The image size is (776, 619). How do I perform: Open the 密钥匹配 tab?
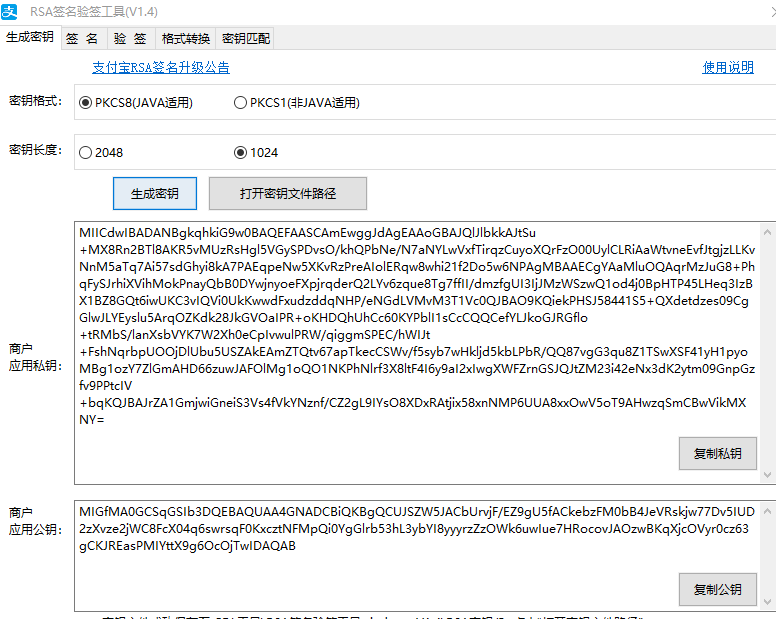click(x=245, y=39)
